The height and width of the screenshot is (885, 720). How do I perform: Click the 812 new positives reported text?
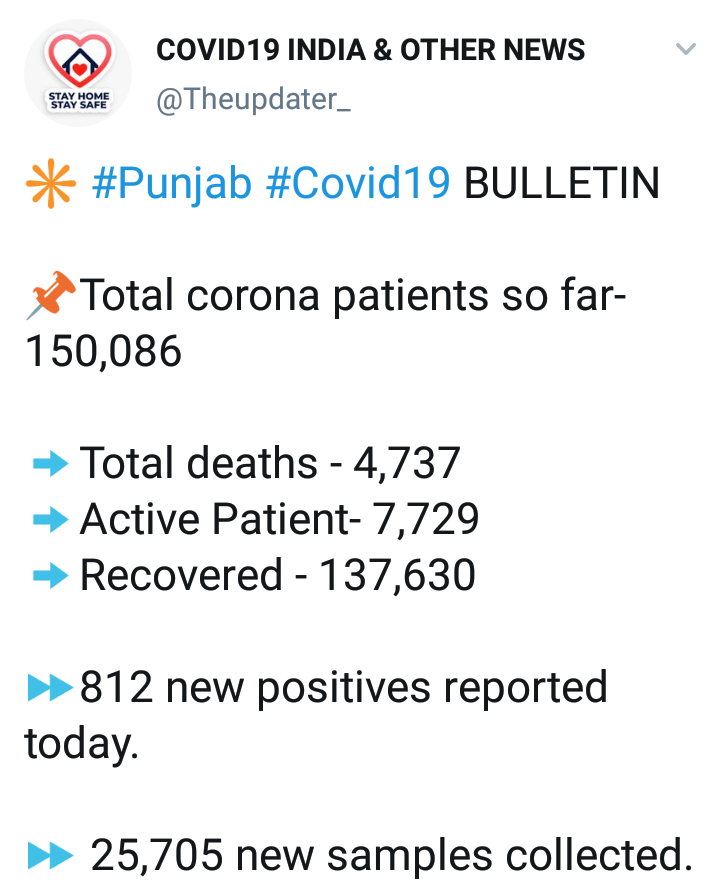(x=343, y=688)
